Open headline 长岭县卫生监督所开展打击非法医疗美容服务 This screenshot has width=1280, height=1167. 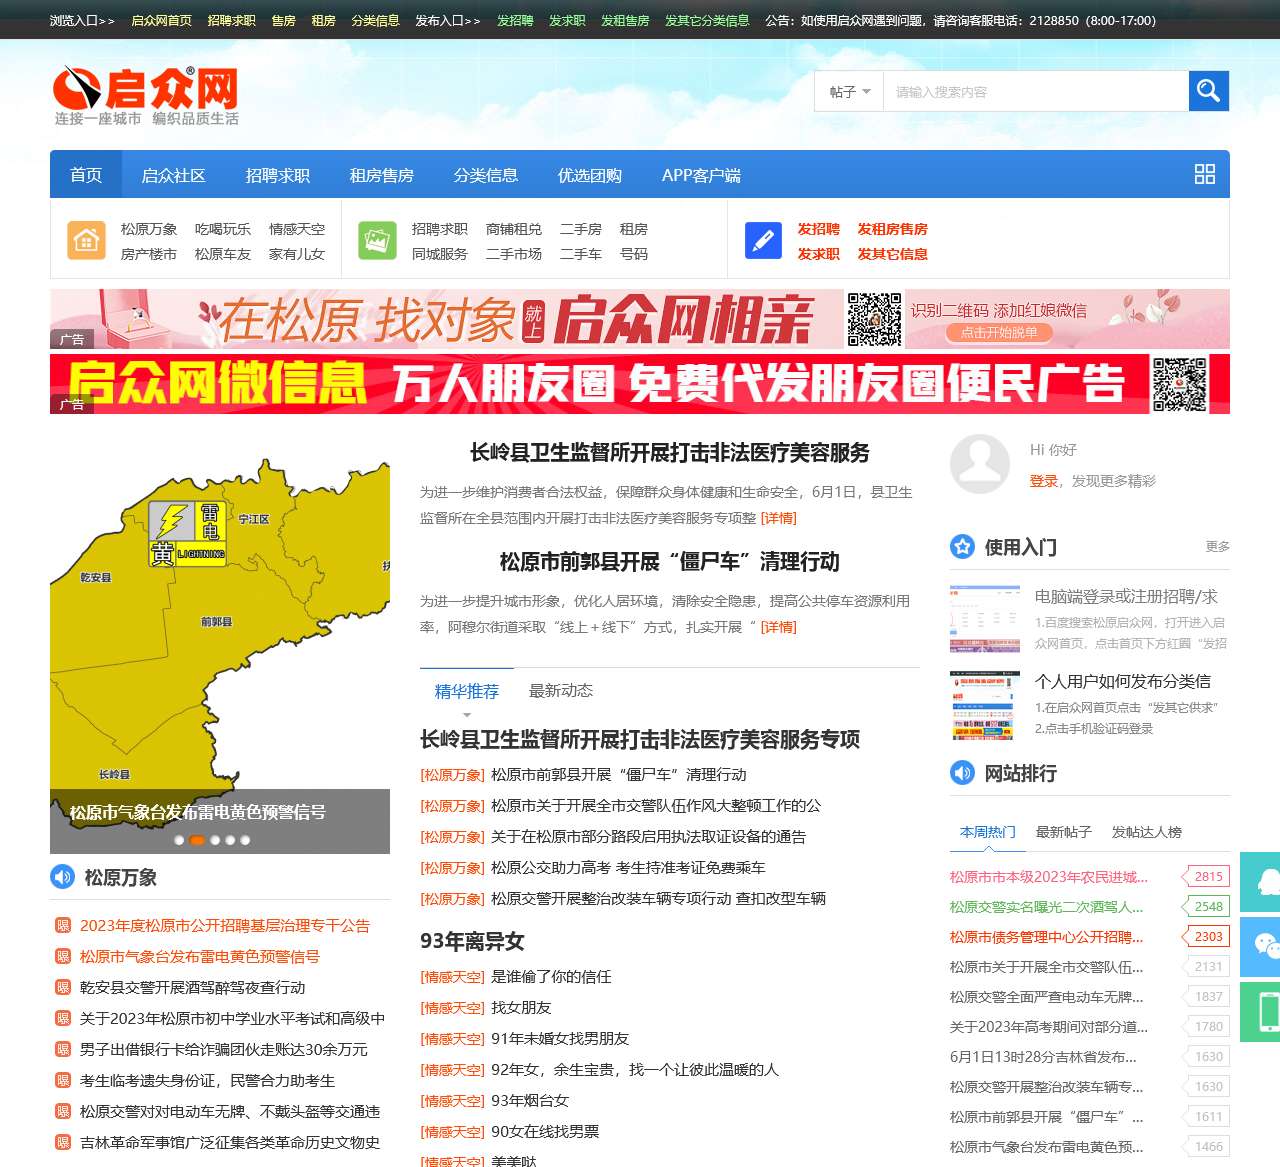[670, 452]
